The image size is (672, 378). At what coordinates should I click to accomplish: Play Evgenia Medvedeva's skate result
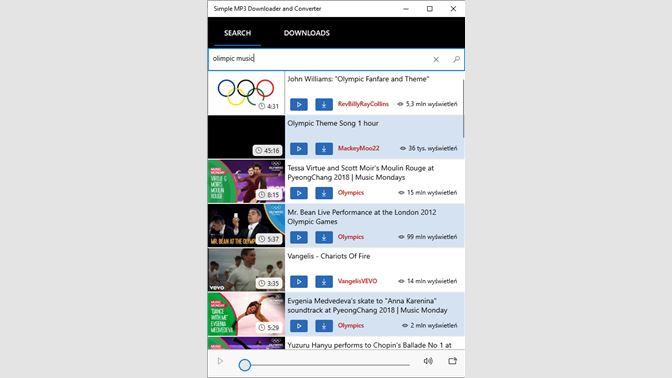point(299,326)
